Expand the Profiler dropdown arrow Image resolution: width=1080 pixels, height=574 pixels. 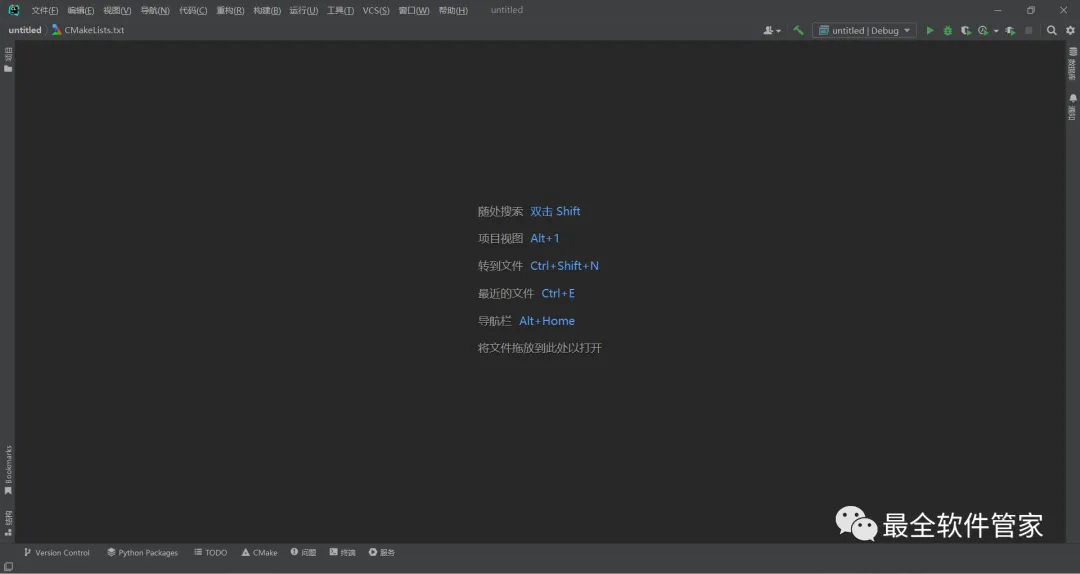[x=996, y=31]
